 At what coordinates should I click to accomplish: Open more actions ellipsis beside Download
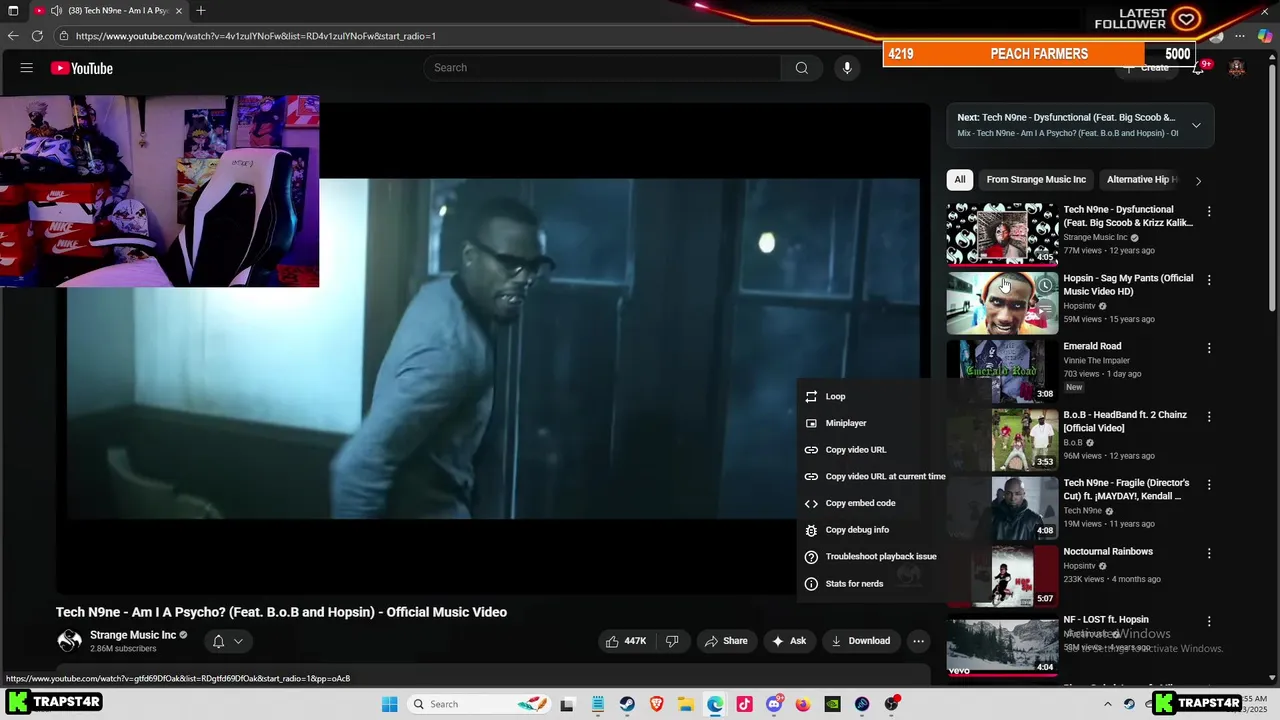point(918,641)
